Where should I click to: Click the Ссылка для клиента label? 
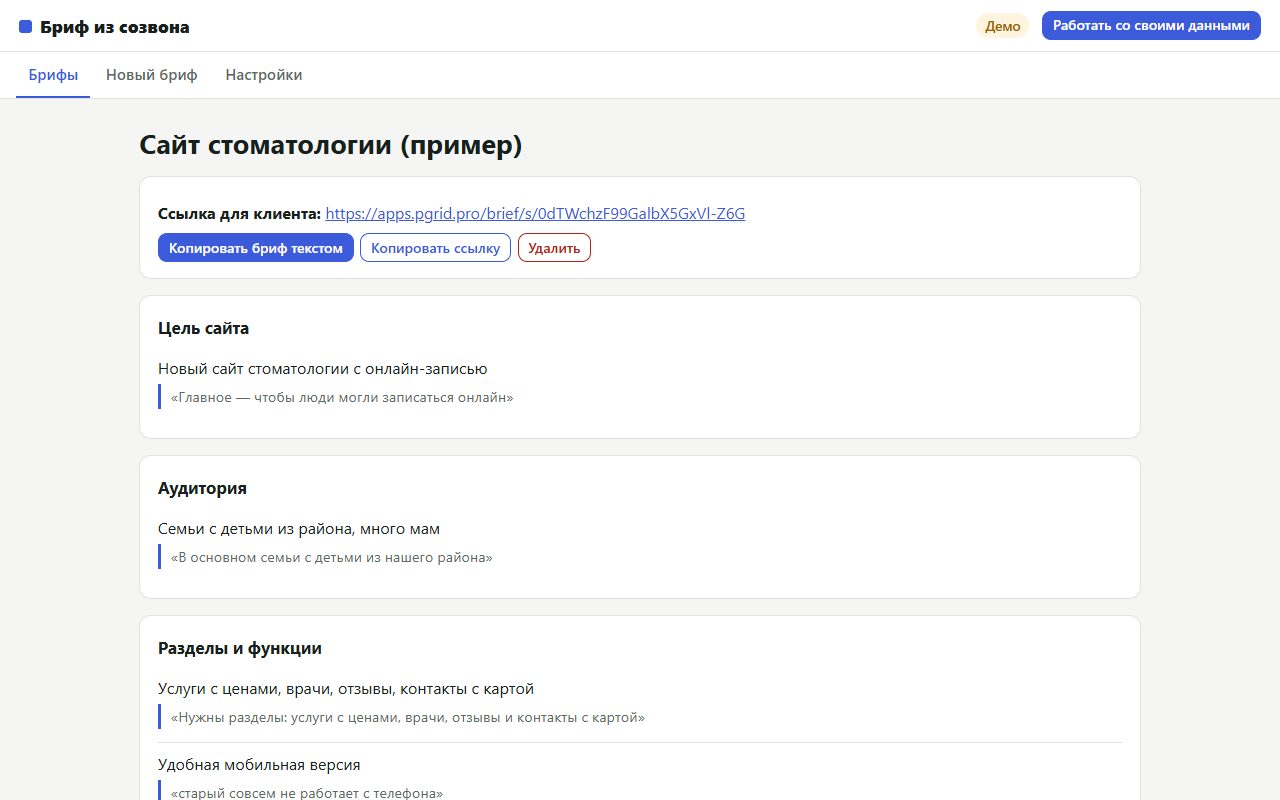(240, 213)
